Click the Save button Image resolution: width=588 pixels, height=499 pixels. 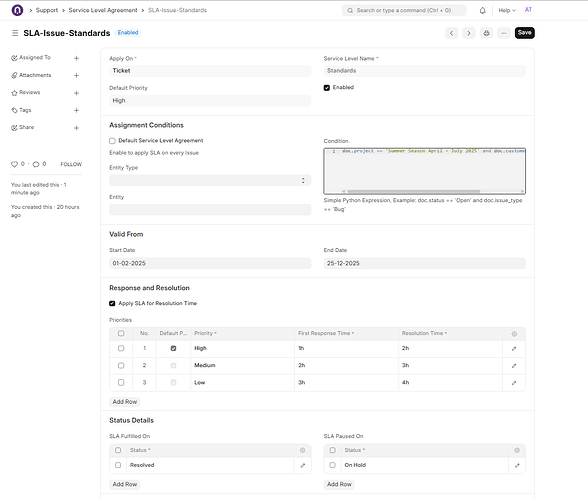tap(525, 33)
